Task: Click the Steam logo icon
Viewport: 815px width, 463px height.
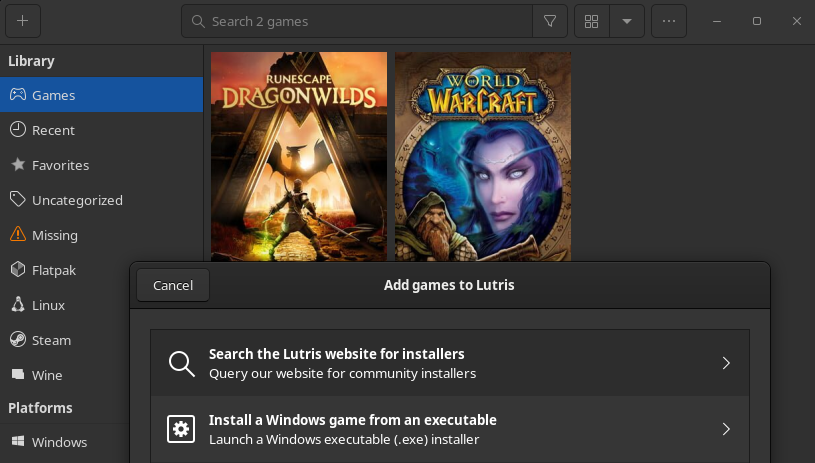Action: (18, 339)
